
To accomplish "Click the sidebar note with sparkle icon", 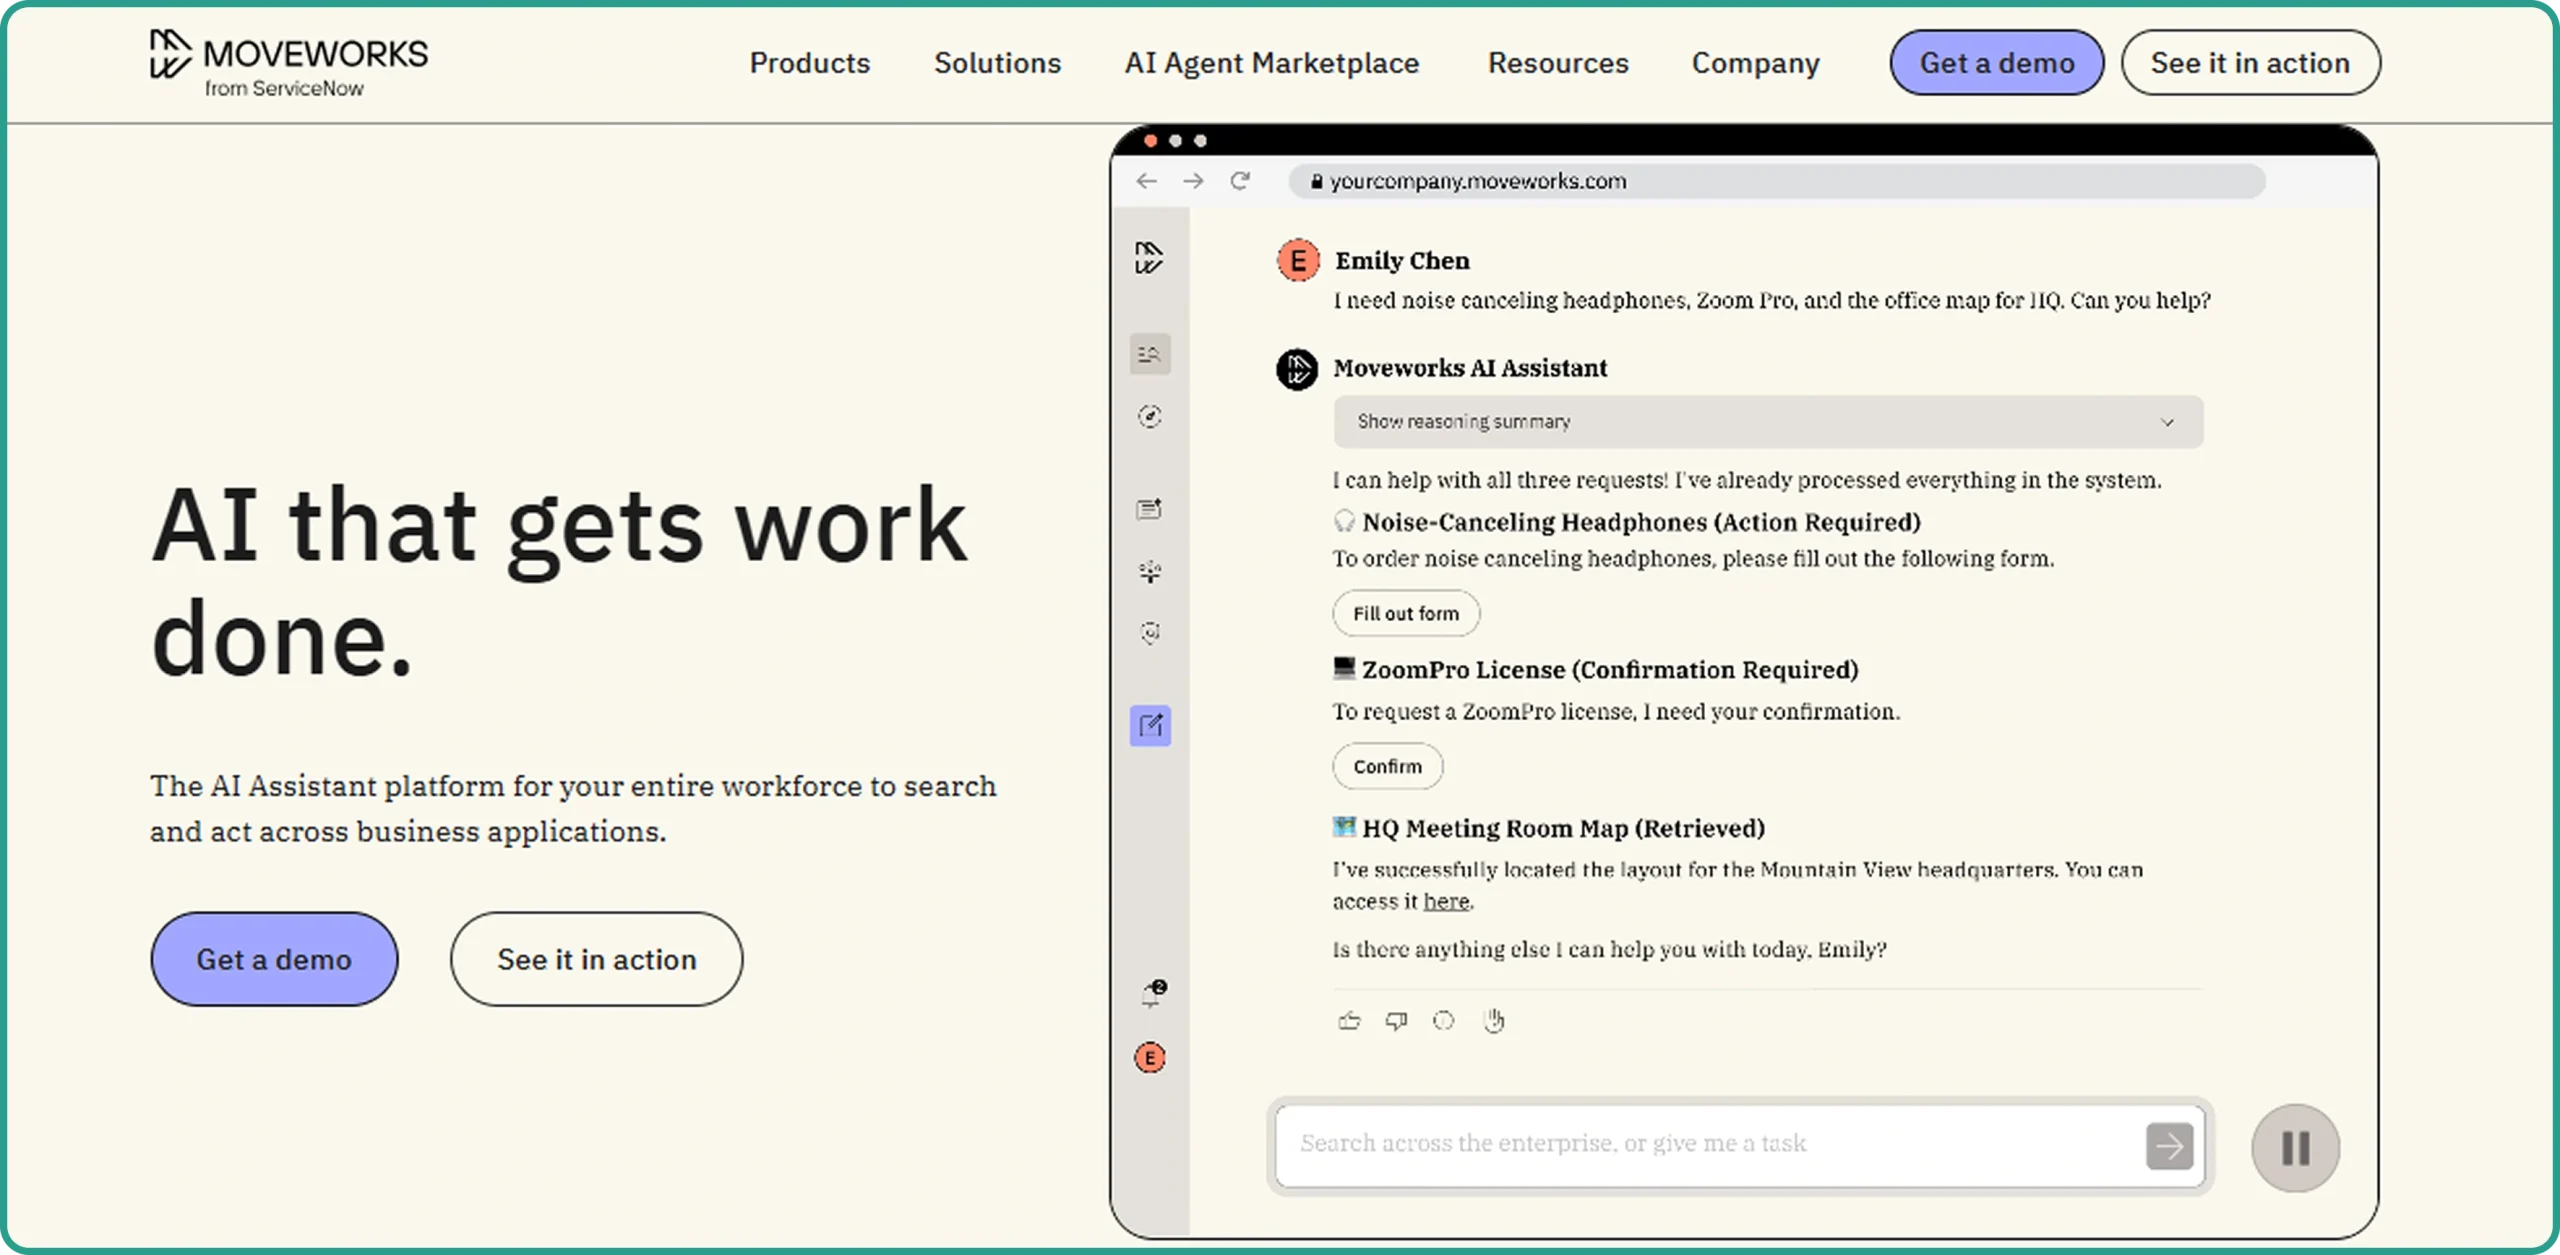I will [x=1150, y=509].
